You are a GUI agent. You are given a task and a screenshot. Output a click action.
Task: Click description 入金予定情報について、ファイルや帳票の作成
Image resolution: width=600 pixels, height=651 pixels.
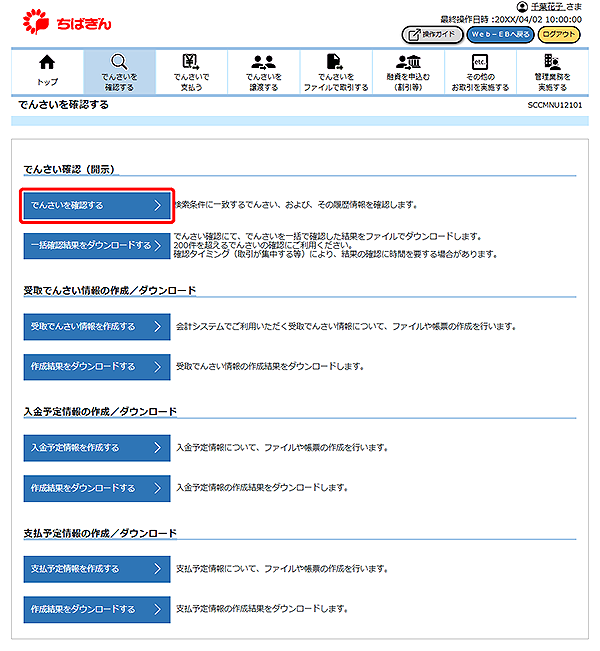[x=282, y=448]
